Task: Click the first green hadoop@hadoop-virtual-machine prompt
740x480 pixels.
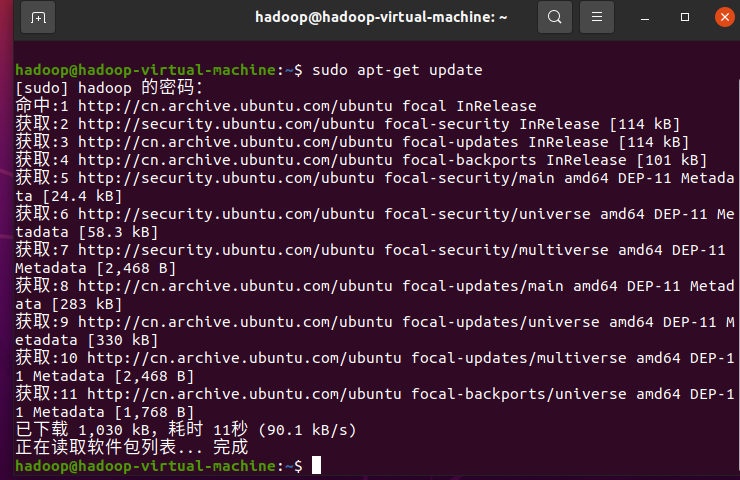Action: tap(145, 70)
